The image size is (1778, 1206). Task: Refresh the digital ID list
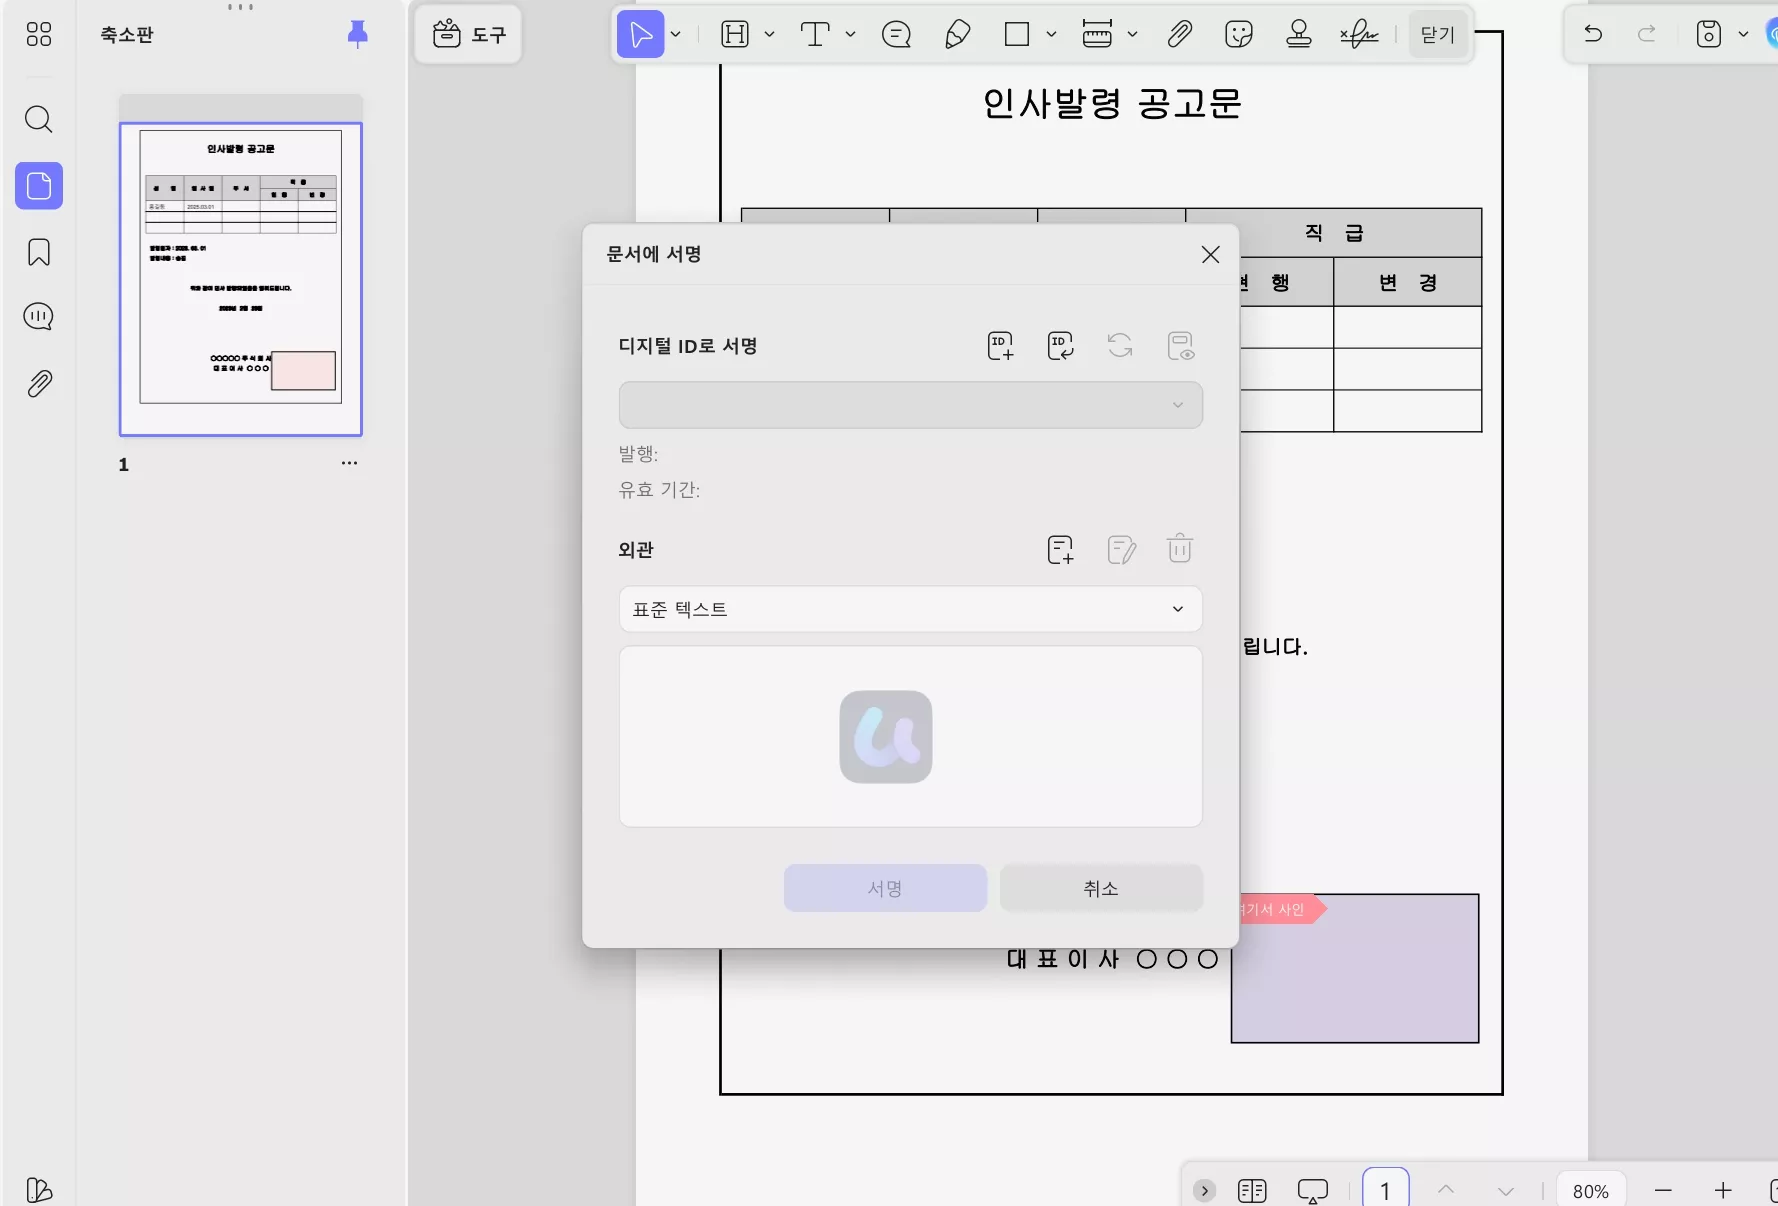tap(1120, 346)
